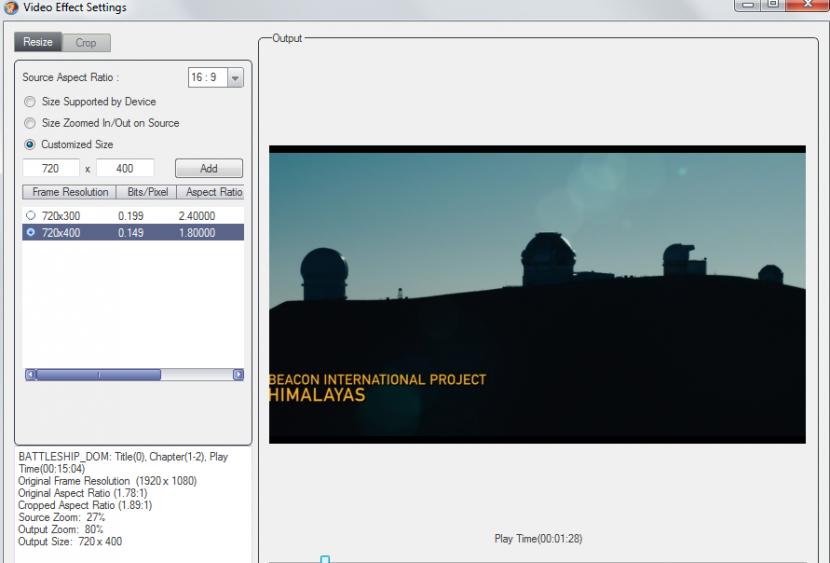Click the 0.199 bits/pixel value
Screen dimensions: 830x563
point(131,216)
